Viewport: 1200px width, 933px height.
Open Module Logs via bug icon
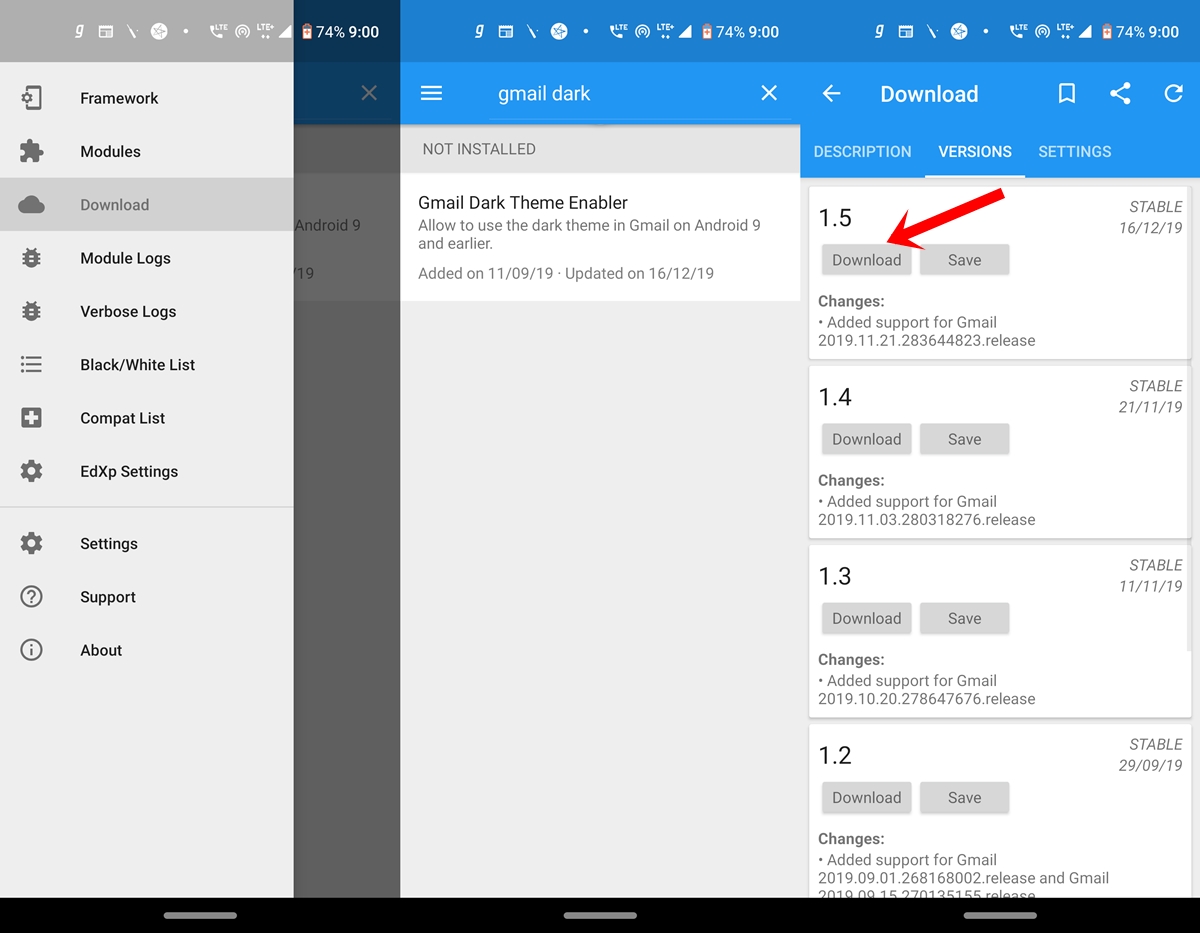click(31, 258)
